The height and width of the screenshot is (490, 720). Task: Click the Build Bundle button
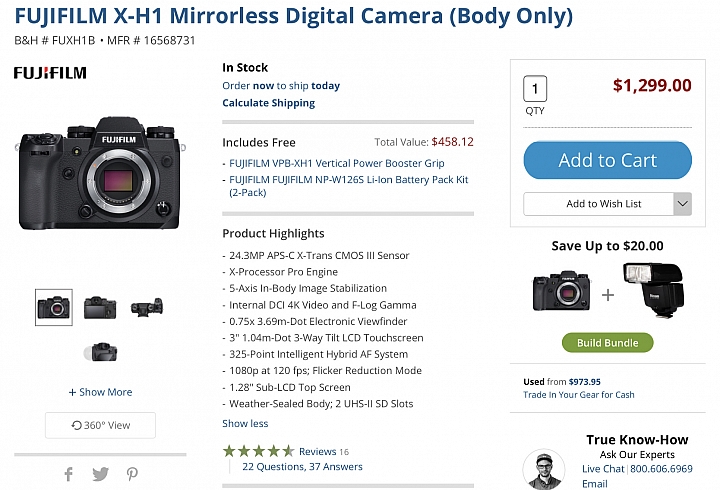608,343
